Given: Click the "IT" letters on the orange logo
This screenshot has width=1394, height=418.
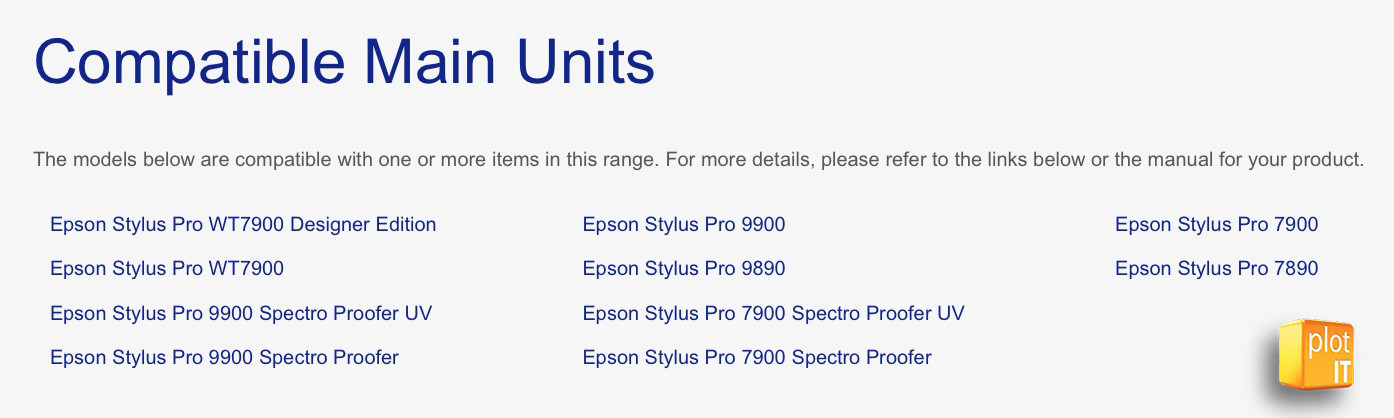Looking at the screenshot, I should (x=1341, y=370).
